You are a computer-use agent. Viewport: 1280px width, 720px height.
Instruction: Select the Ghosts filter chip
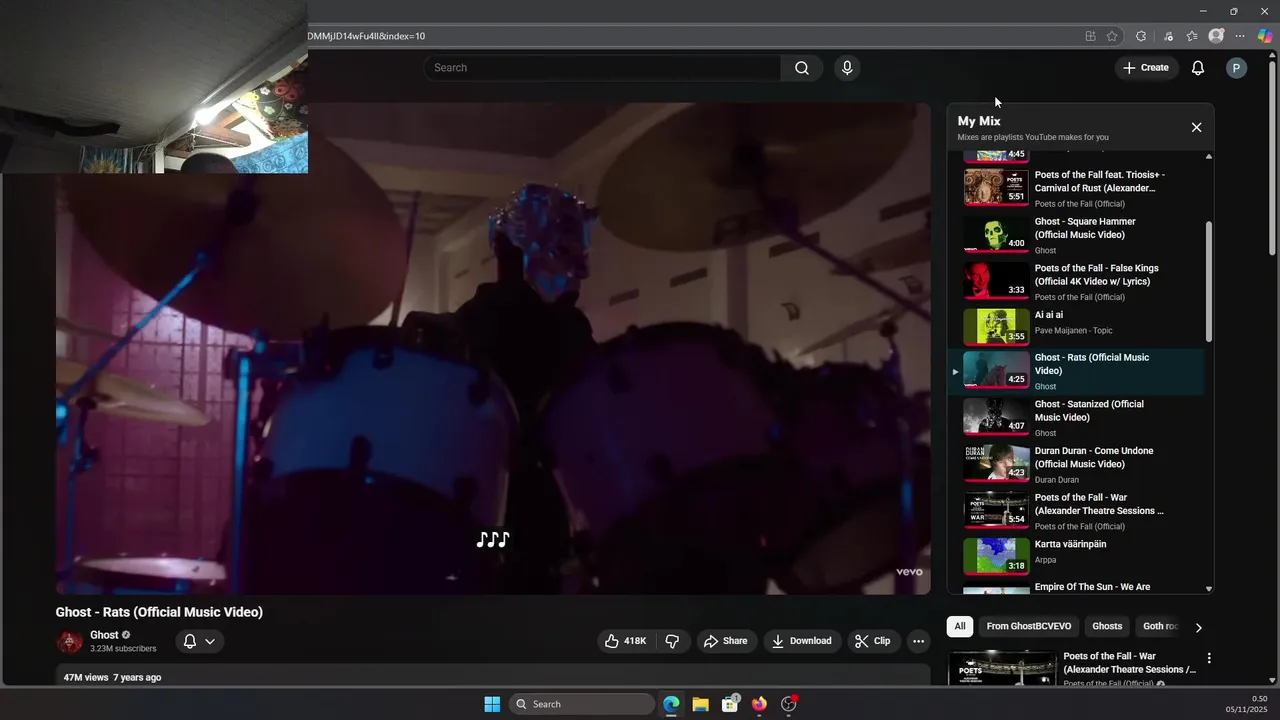point(1107,626)
